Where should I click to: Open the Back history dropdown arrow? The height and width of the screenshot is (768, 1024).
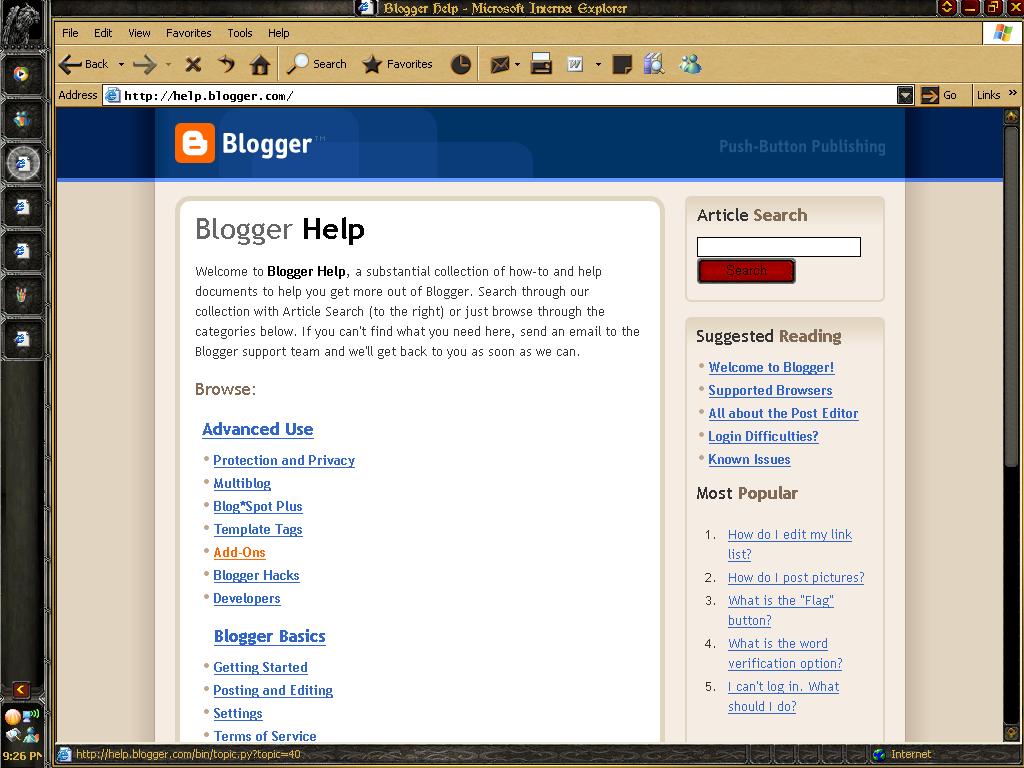coord(121,64)
